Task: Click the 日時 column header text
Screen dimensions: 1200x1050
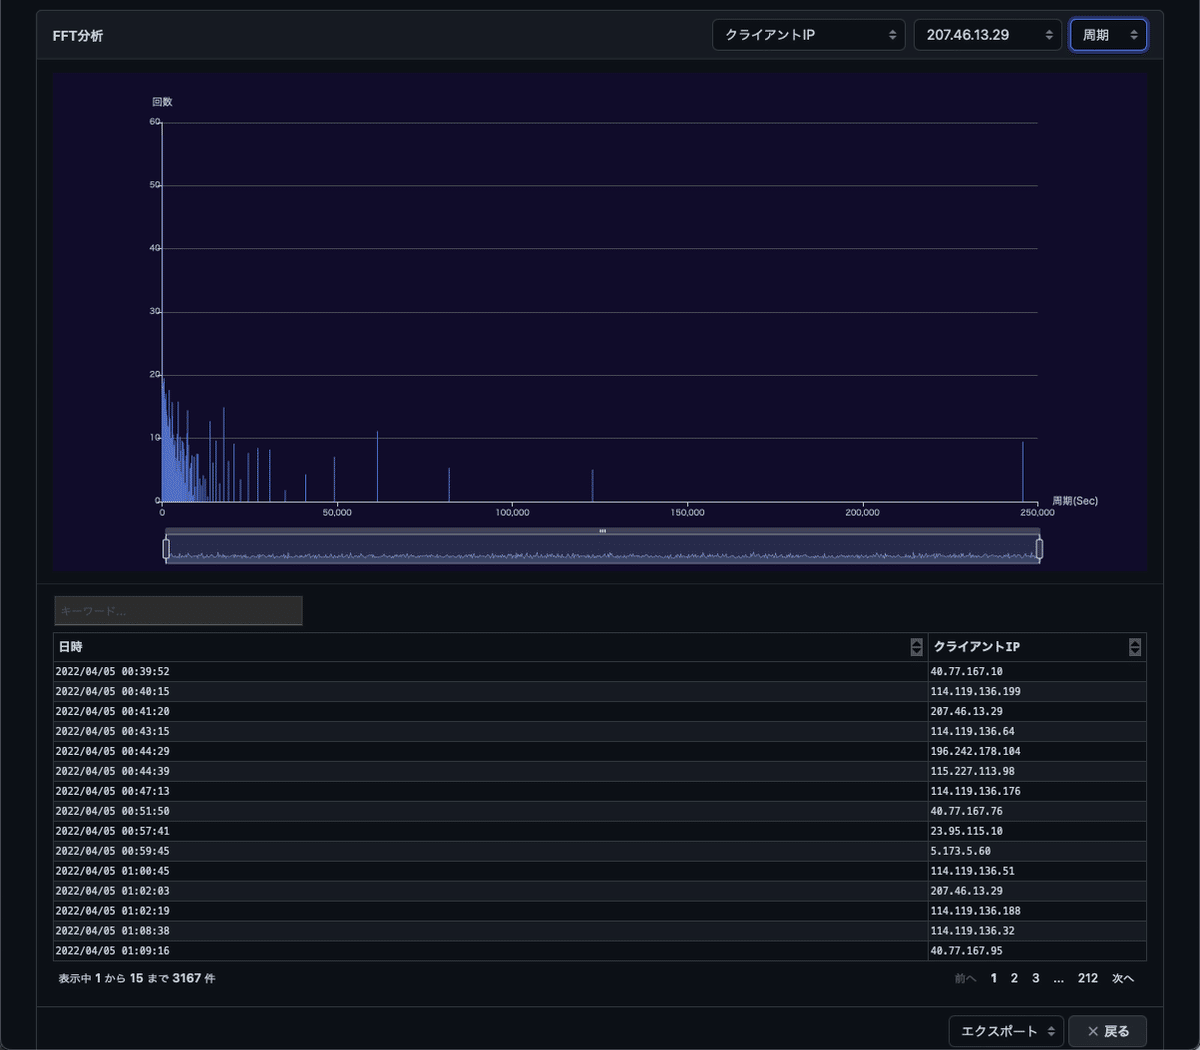Action: [x=70, y=647]
